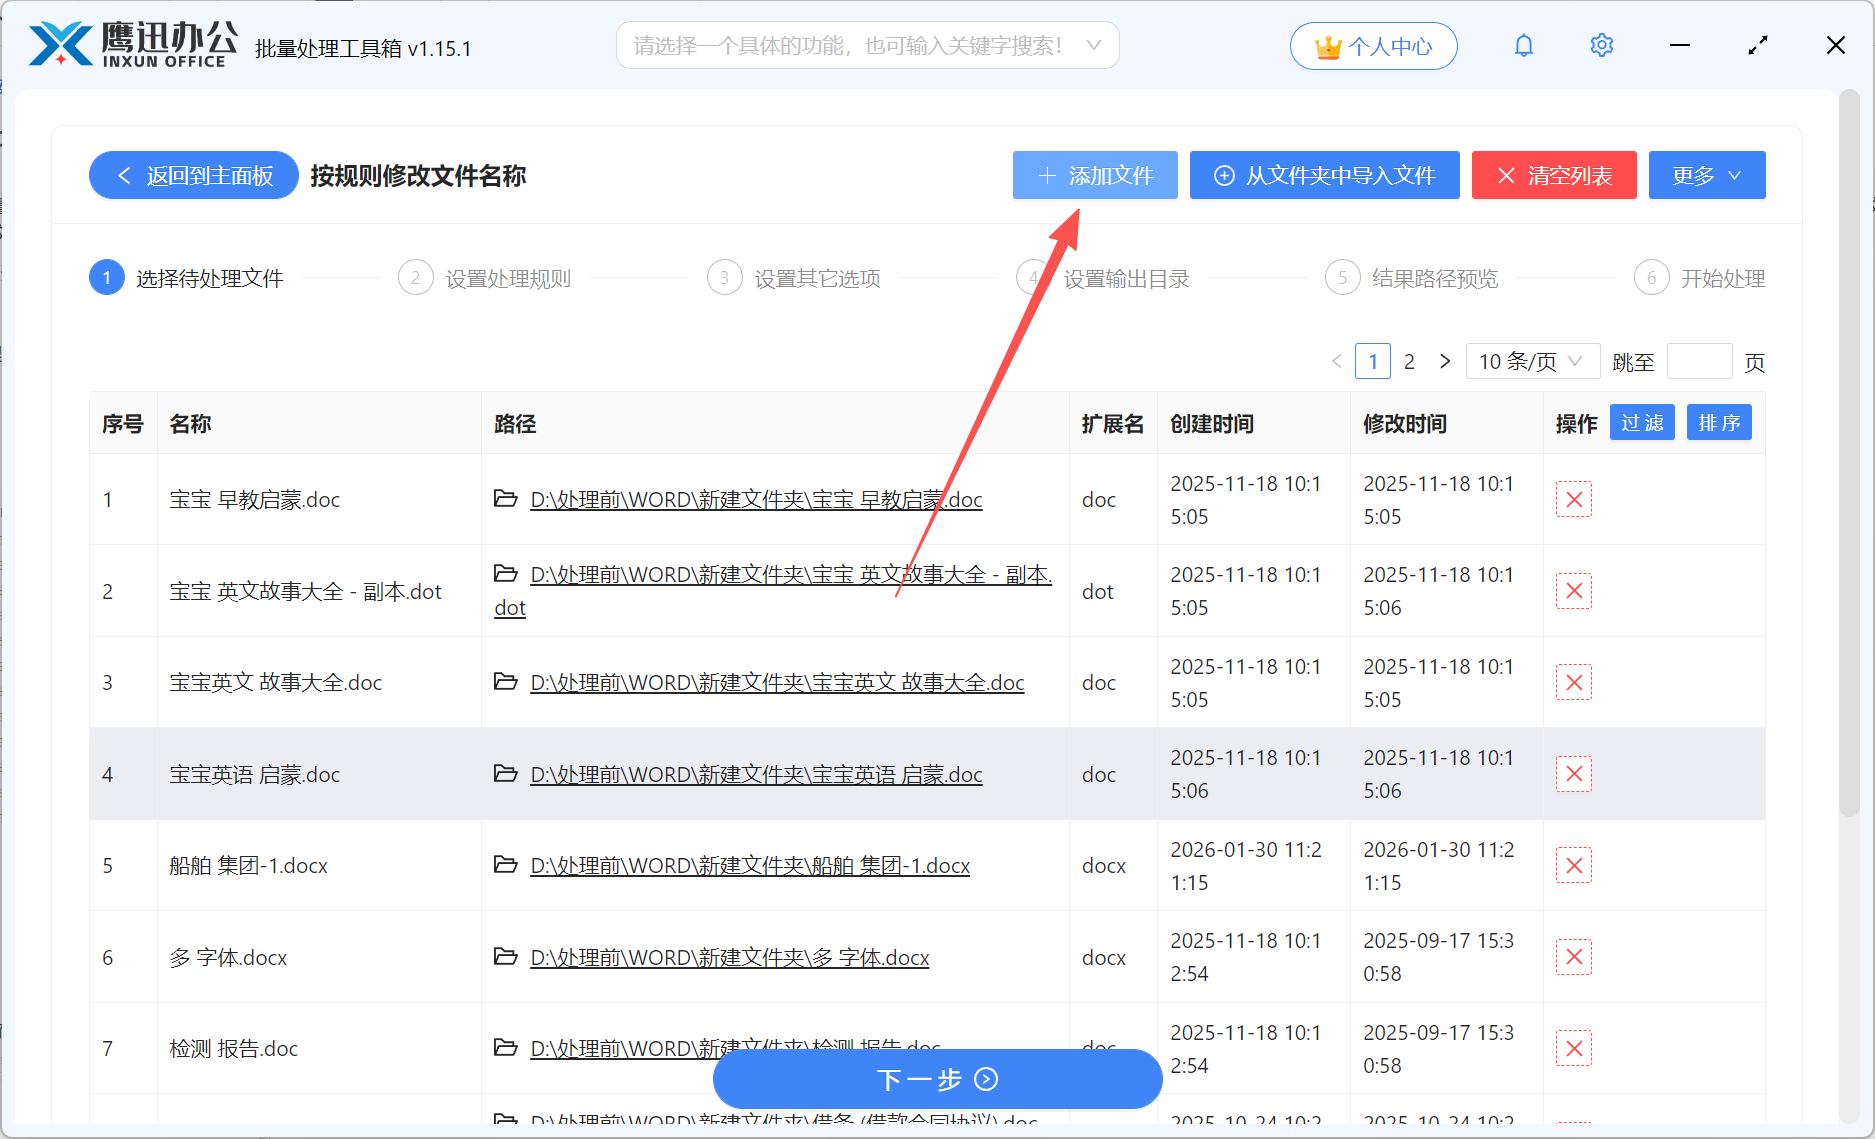Open the 10 条/页 page size selector
Image resolution: width=1875 pixels, height=1139 pixels.
1532,361
